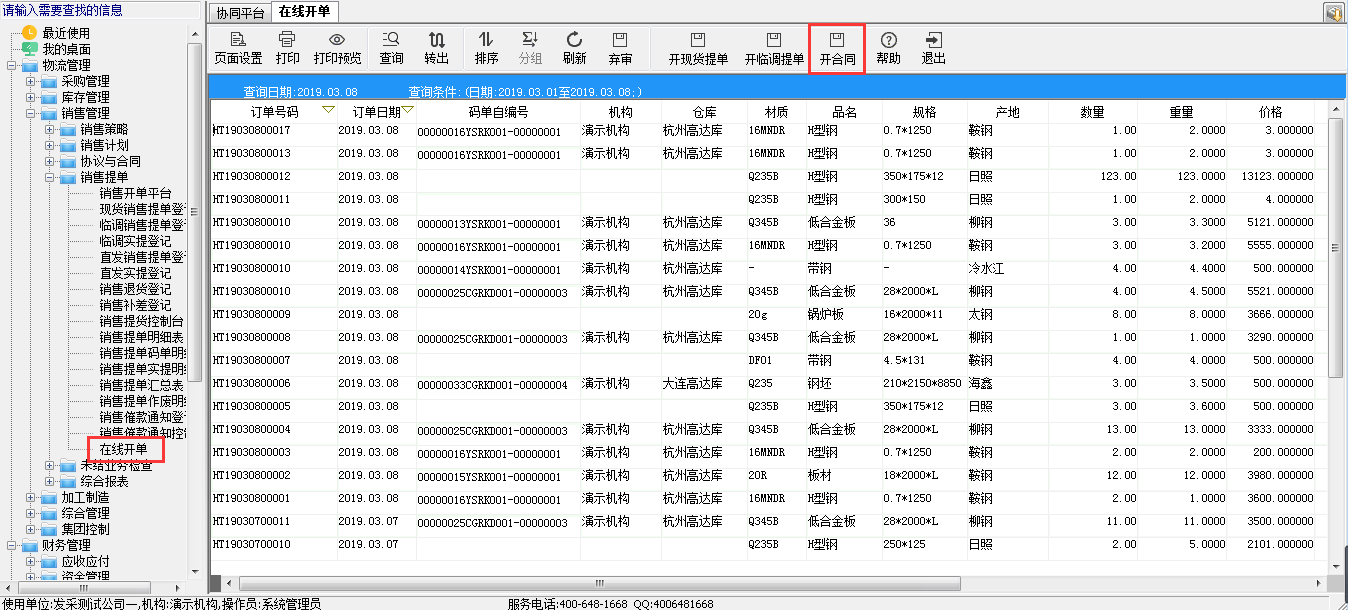Open filter dropdown on 订单号码 column
Image resolution: width=1348 pixels, height=610 pixels.
pyautogui.click(x=328, y=110)
